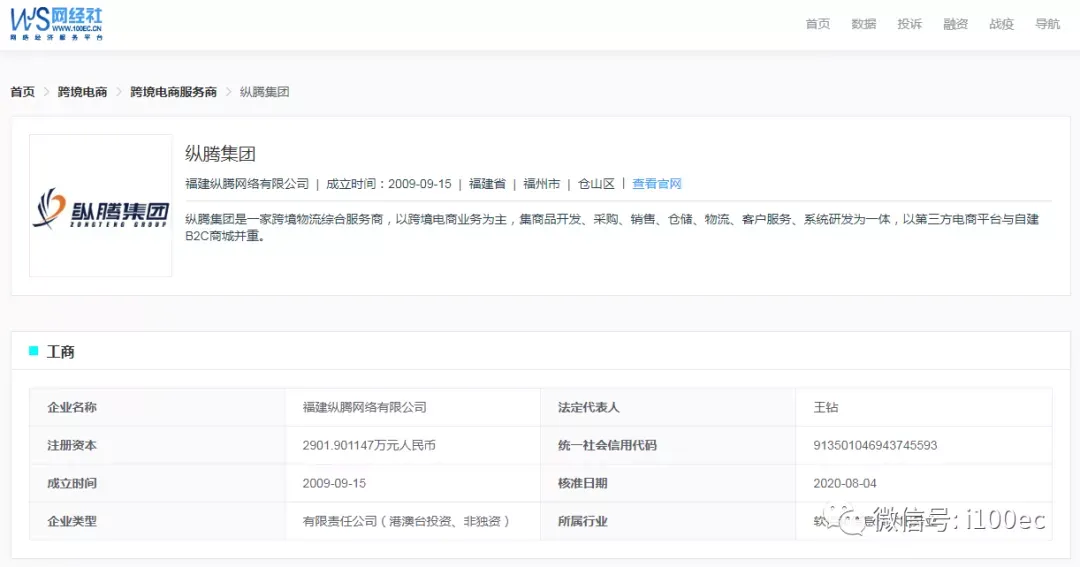
Task: Click the 注册资本 label cell
Action: click(158, 445)
